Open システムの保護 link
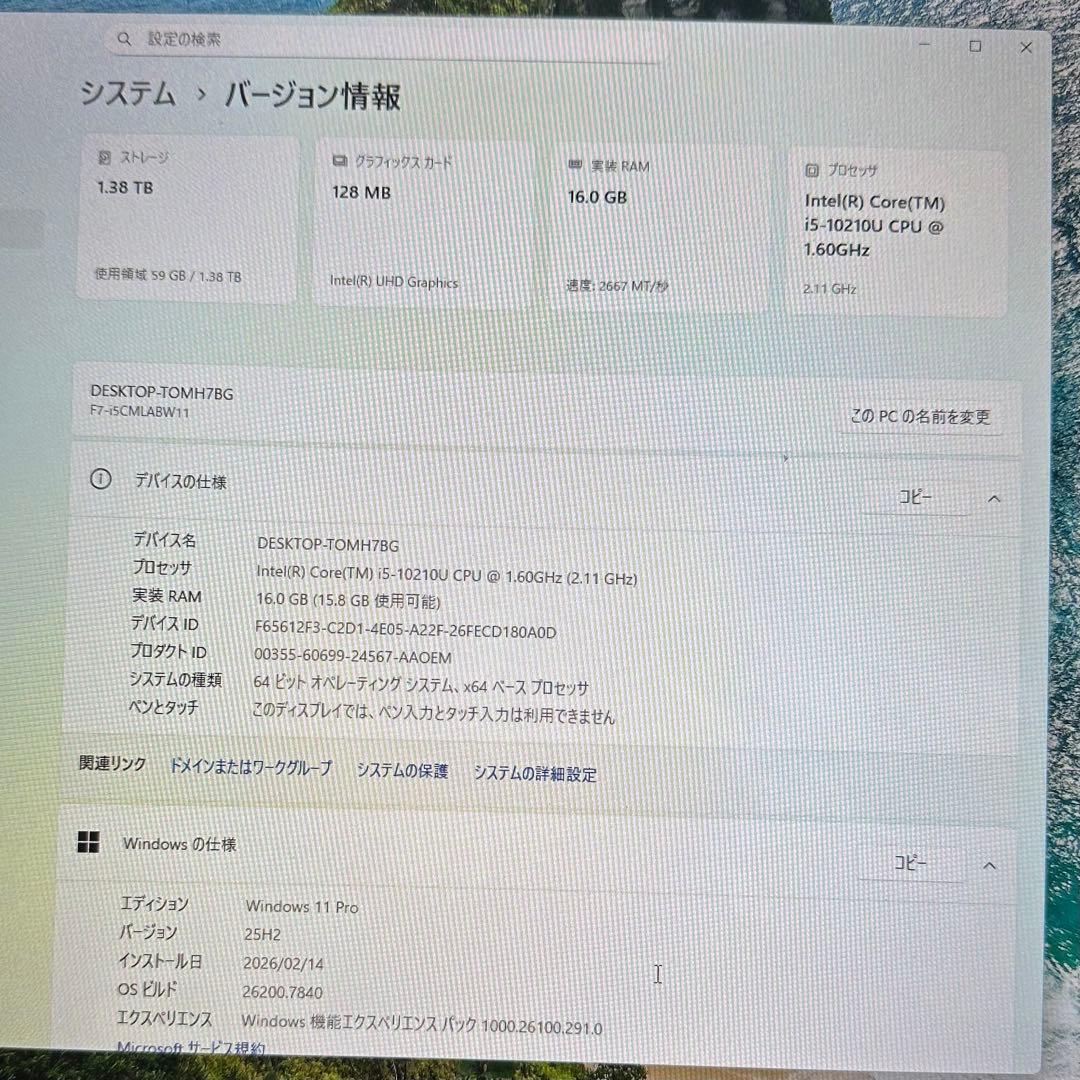Screen dimensions: 1080x1080 pos(402,770)
